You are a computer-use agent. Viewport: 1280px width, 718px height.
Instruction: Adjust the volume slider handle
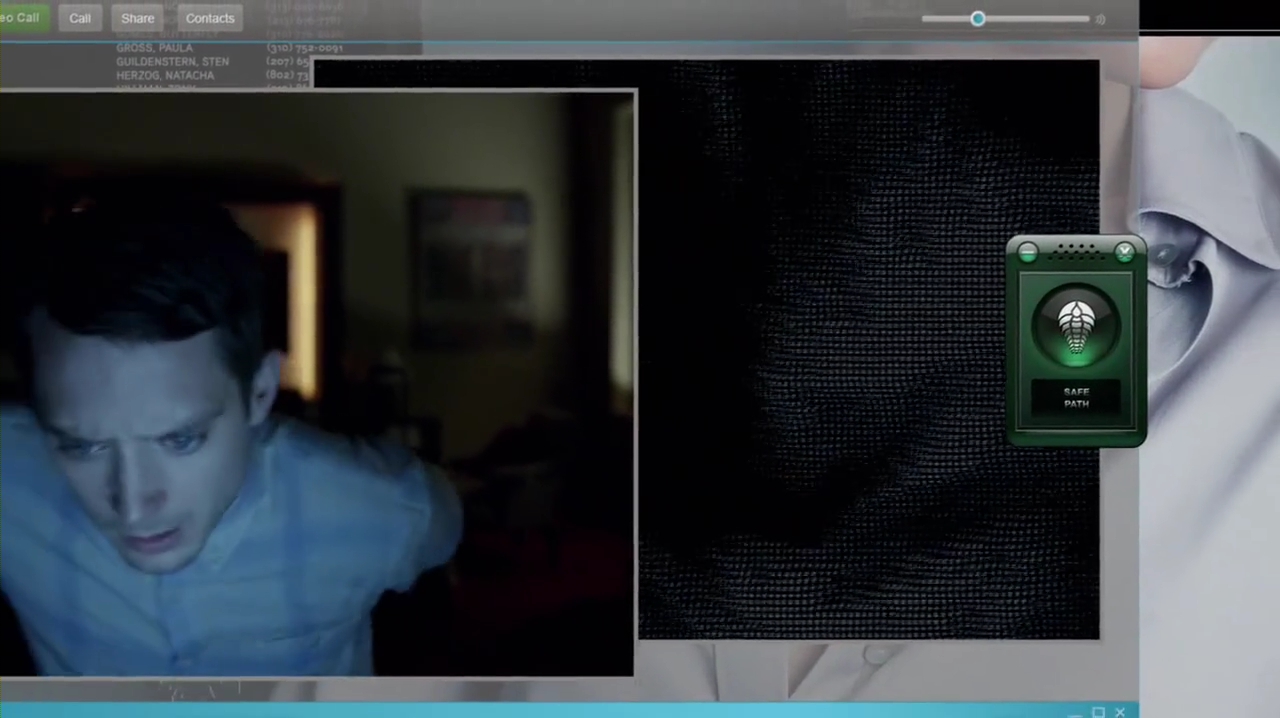pyautogui.click(x=978, y=18)
